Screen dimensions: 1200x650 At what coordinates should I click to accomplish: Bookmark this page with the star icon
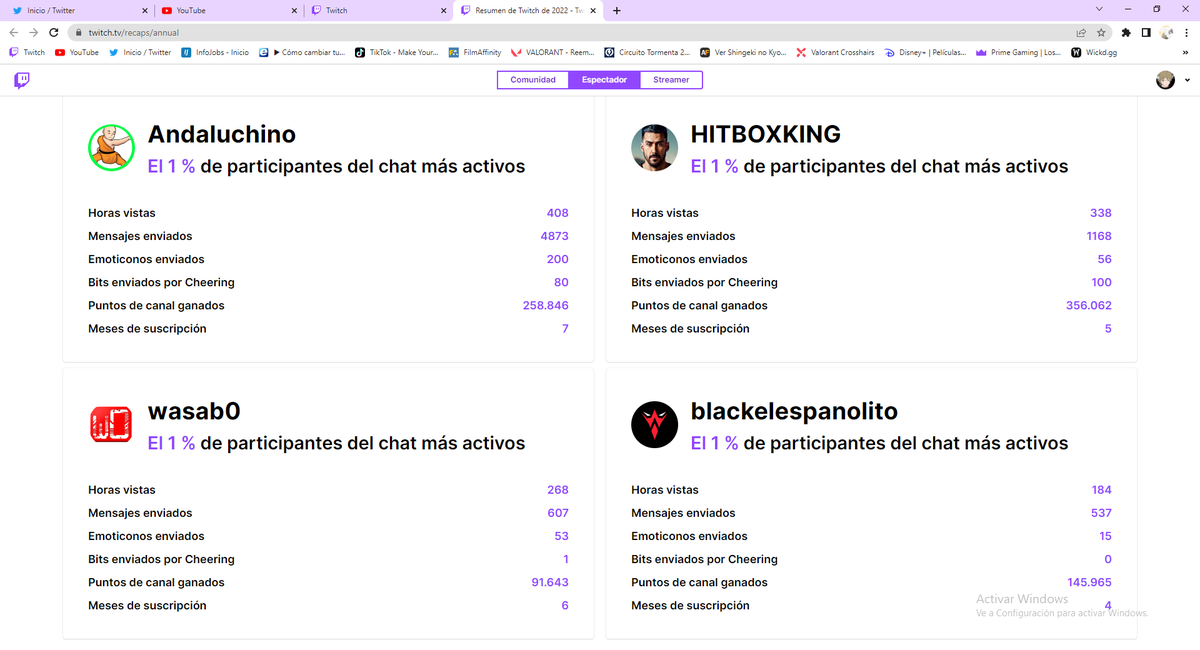pyautogui.click(x=1103, y=31)
